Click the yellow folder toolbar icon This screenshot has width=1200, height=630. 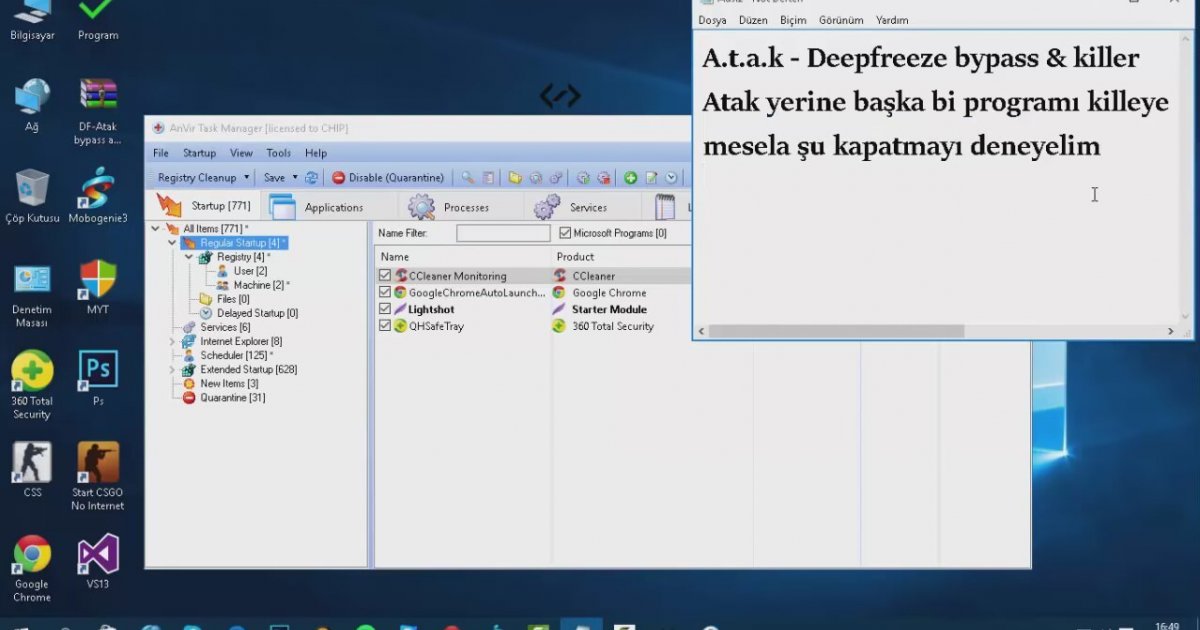coord(515,178)
